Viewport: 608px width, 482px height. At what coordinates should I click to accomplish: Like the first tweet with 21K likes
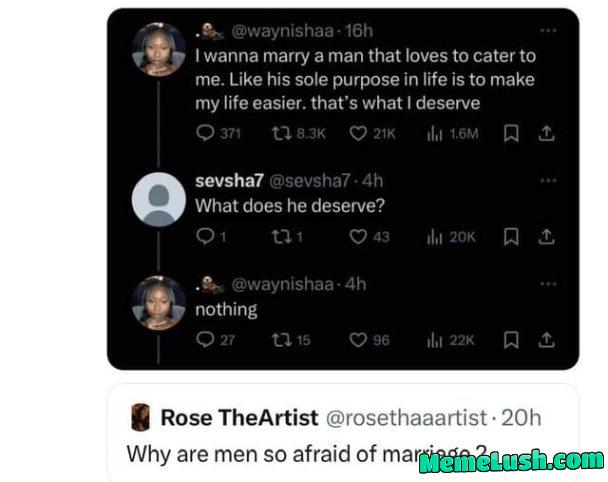358,134
